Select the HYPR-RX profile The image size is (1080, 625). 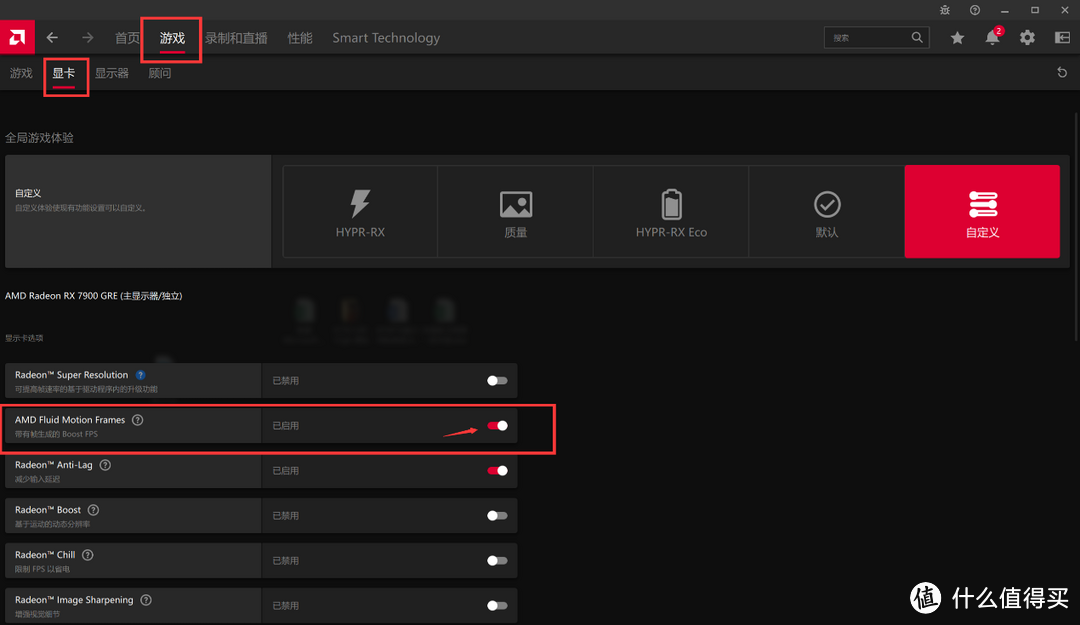point(360,212)
